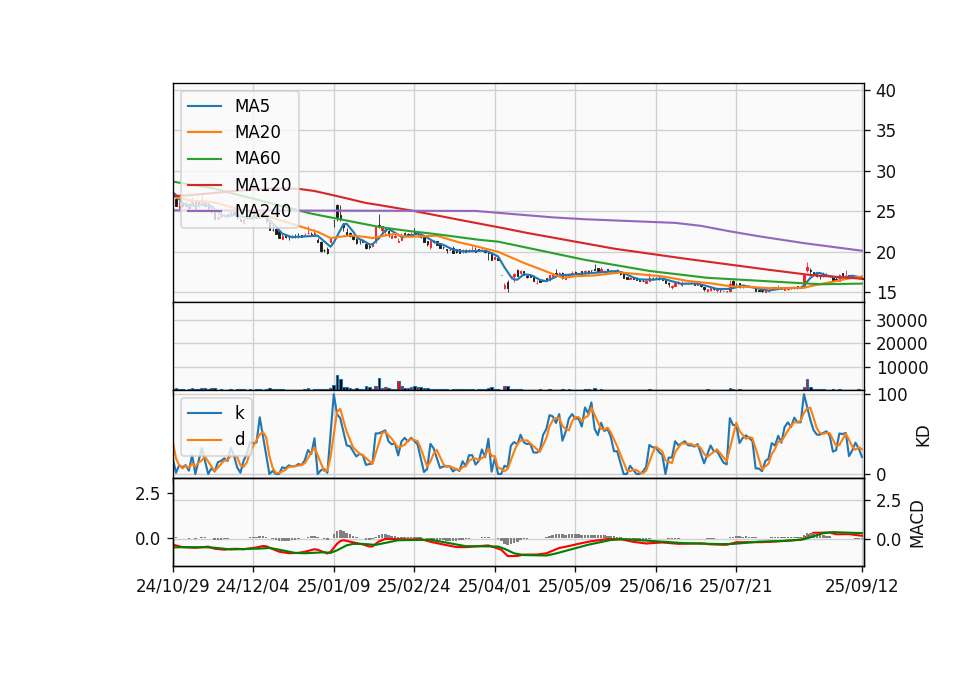The width and height of the screenshot is (960, 690).
Task: Click the price axis value 30
Action: (886, 172)
